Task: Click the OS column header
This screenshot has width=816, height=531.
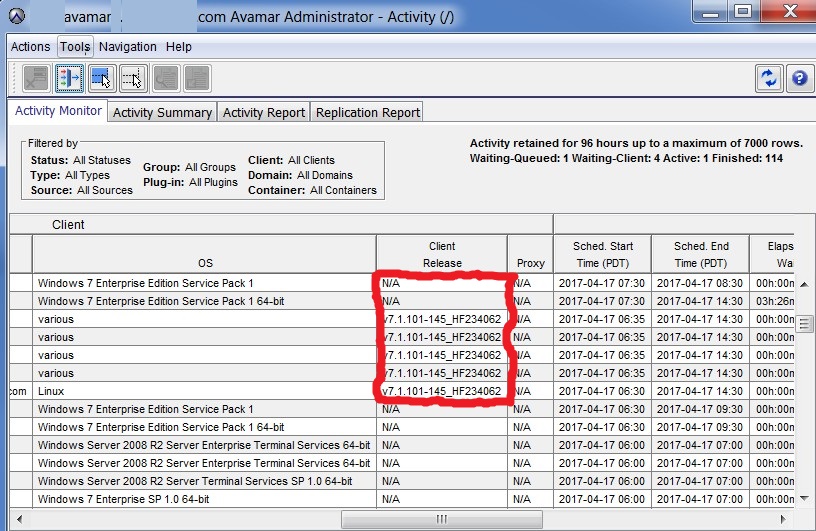Action: click(205, 254)
